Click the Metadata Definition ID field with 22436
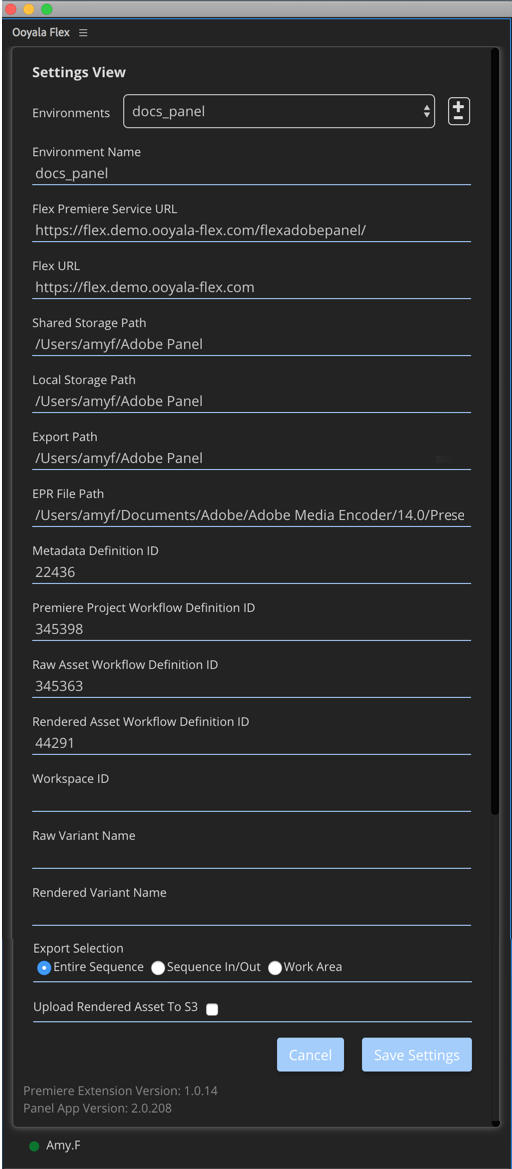 [x=251, y=573]
